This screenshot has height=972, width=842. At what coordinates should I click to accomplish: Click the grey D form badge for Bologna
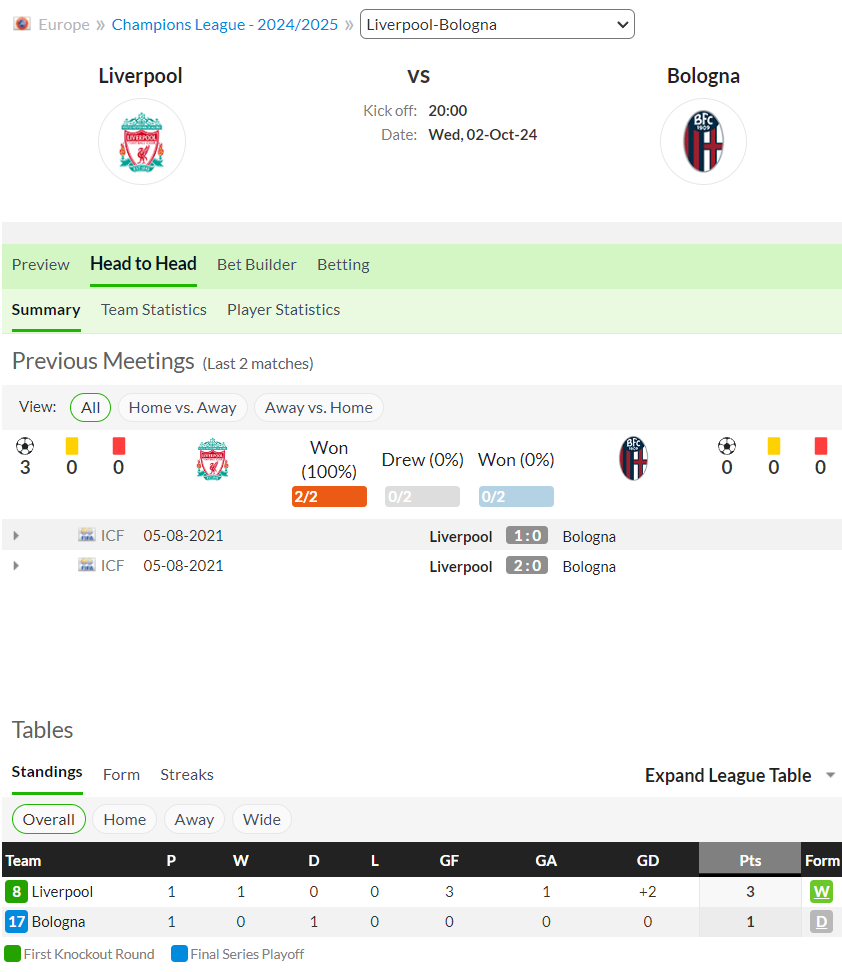tap(821, 922)
